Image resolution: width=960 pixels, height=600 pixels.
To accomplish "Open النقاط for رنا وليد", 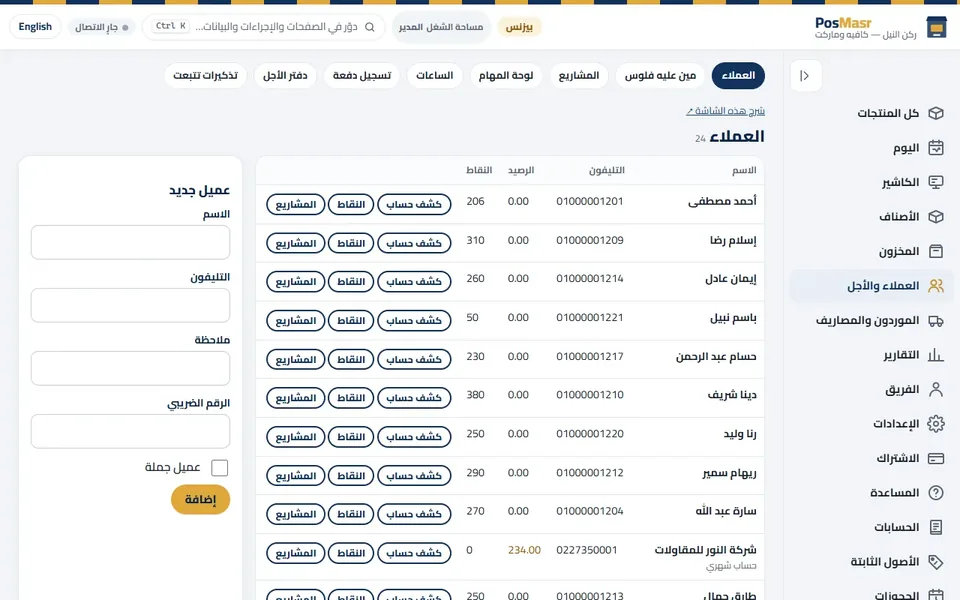I will tap(351, 437).
